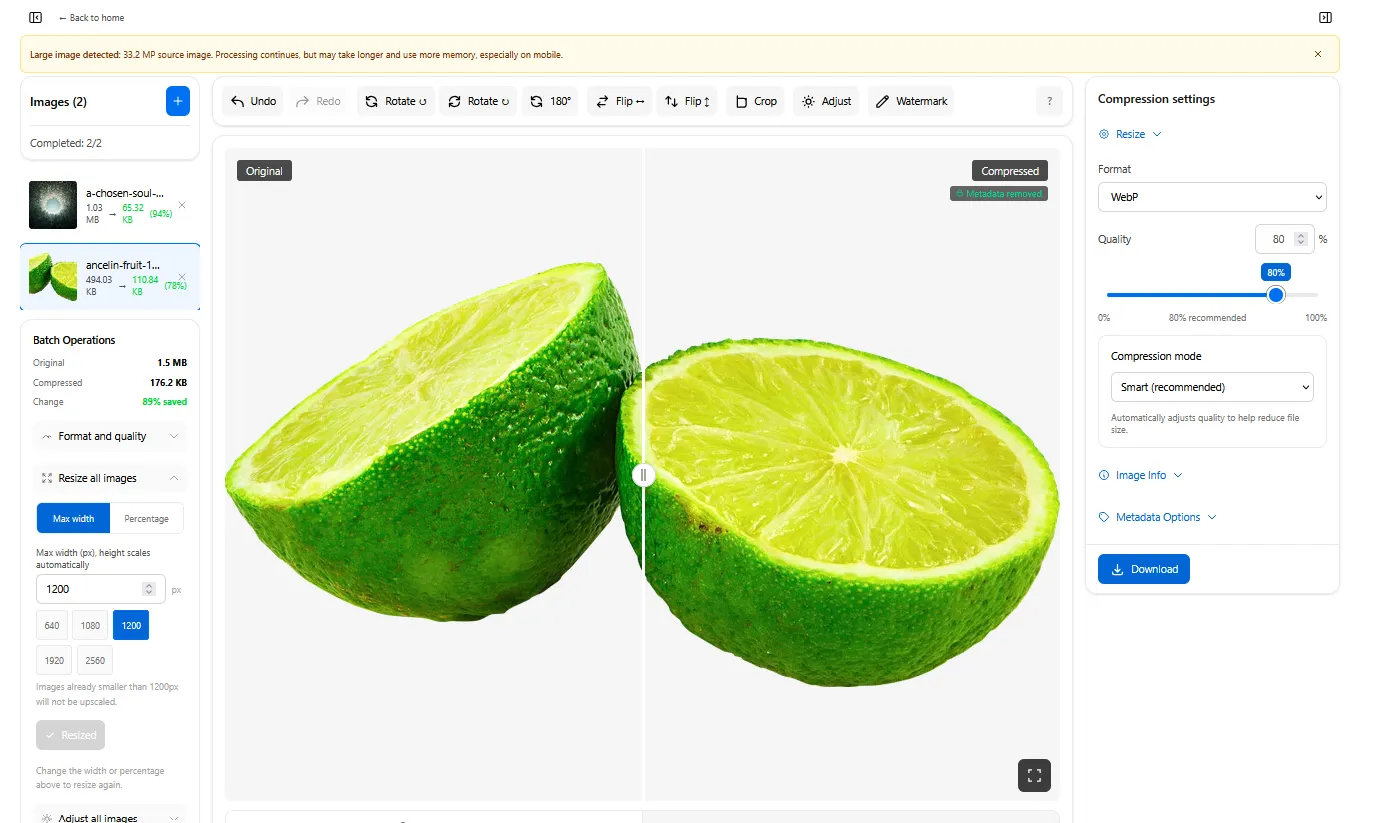The height and width of the screenshot is (823, 1399).
Task: Click the Original label badge
Action: [264, 171]
